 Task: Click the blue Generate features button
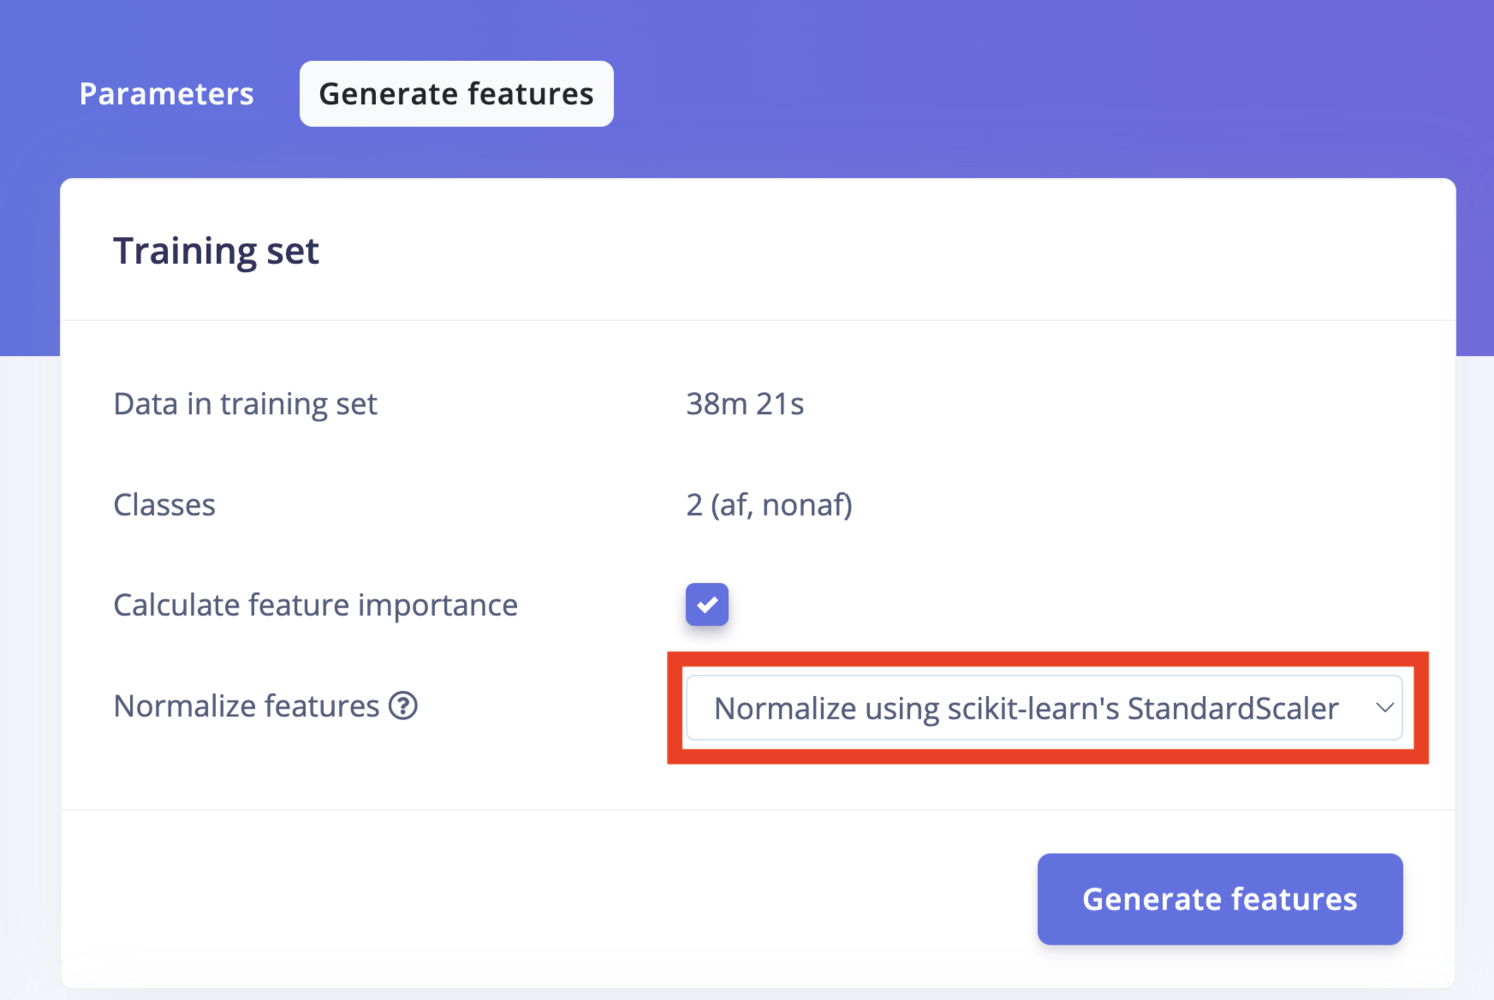click(1220, 899)
